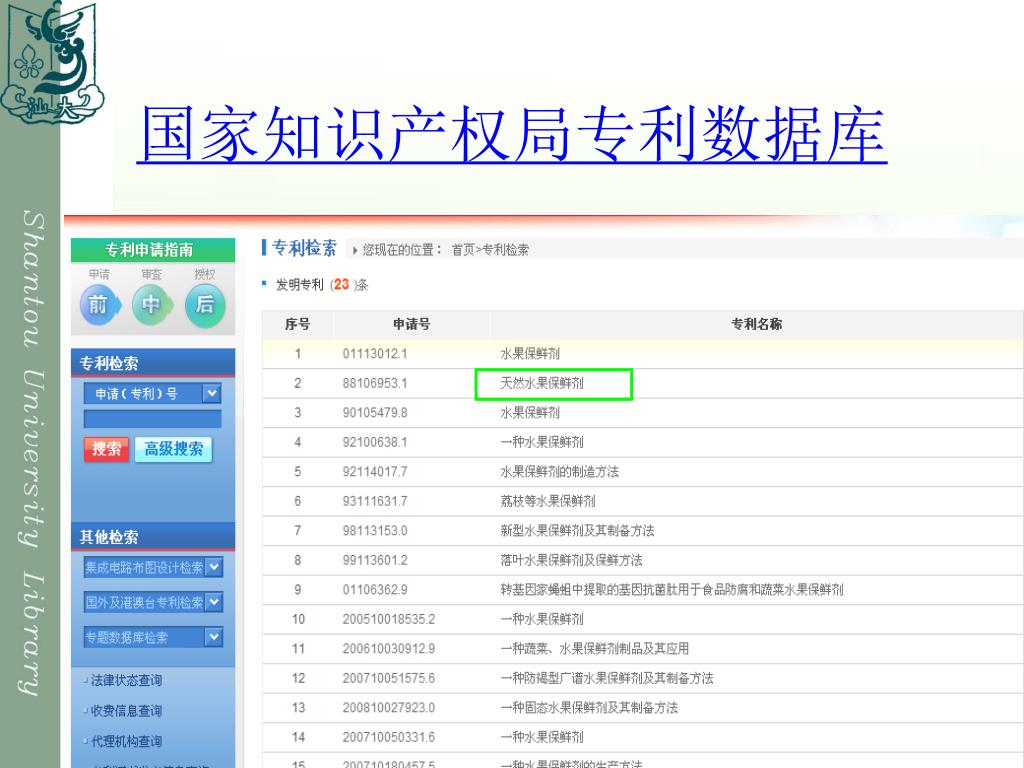This screenshot has width=1024, height=768.
Task: Click the 专利检索 sidebar section header
Action: click(x=153, y=363)
